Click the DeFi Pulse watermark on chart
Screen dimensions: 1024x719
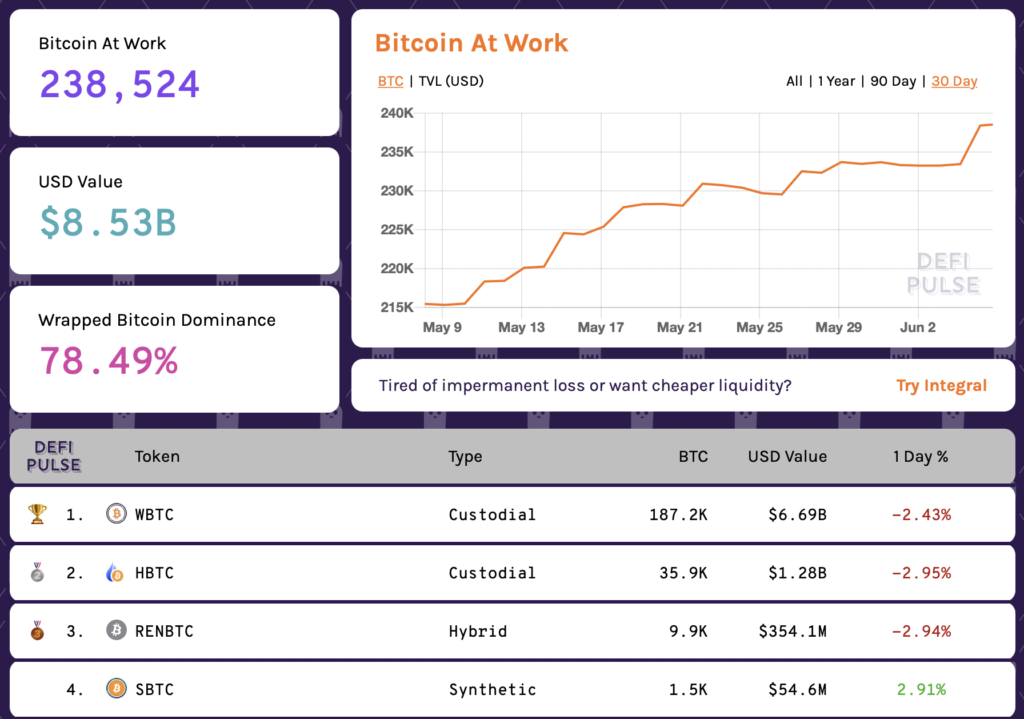(x=942, y=273)
